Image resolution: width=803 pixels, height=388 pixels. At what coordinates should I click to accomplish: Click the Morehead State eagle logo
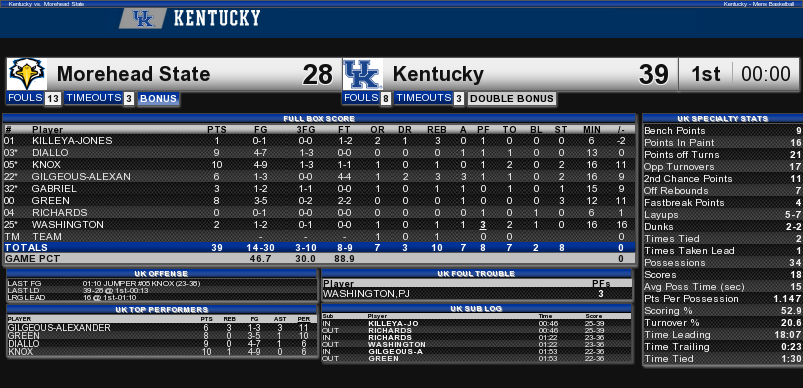27,74
